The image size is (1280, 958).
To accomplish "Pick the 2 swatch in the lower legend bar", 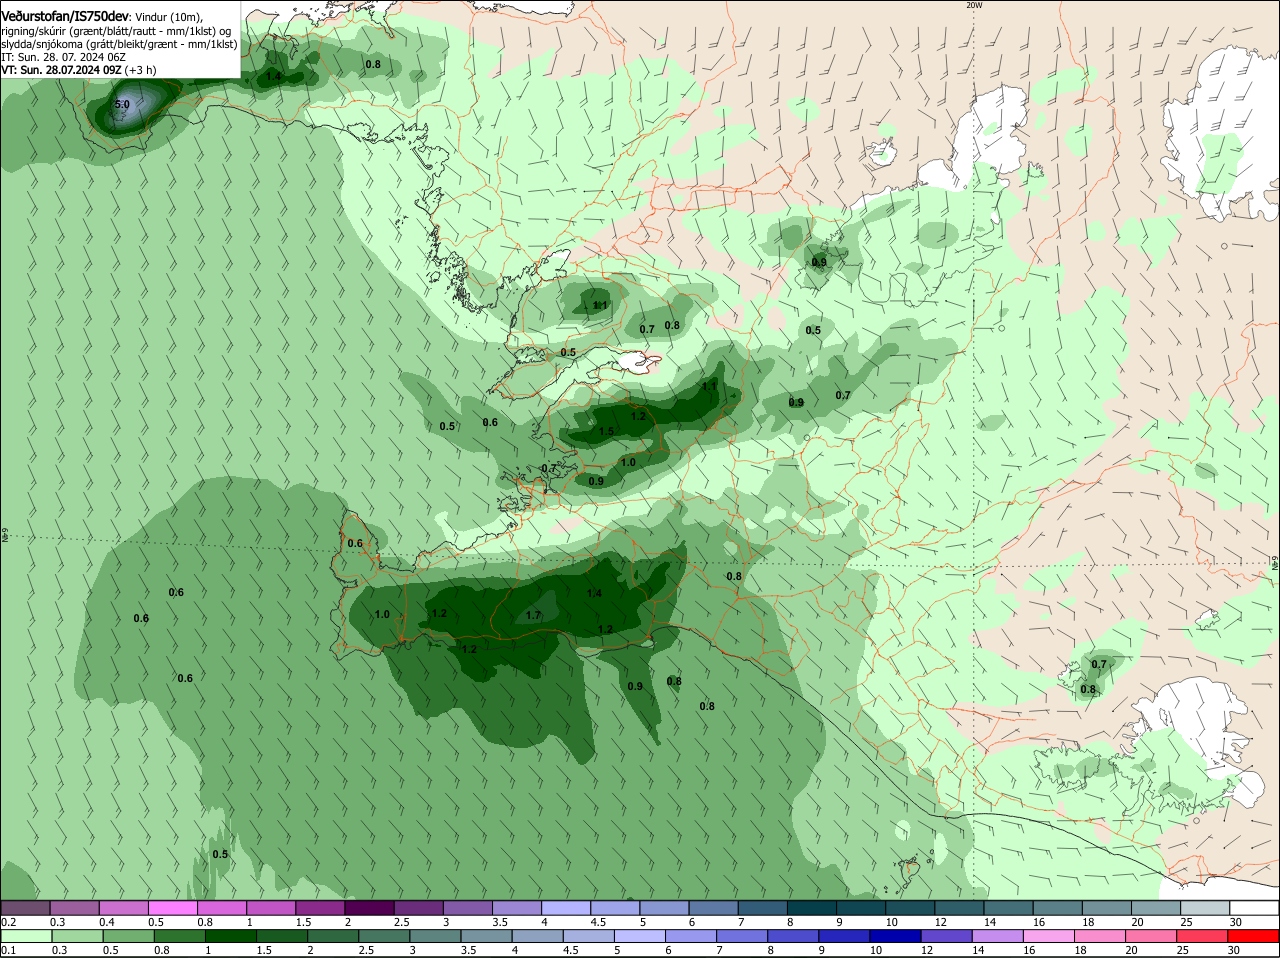I will tap(333, 936).
